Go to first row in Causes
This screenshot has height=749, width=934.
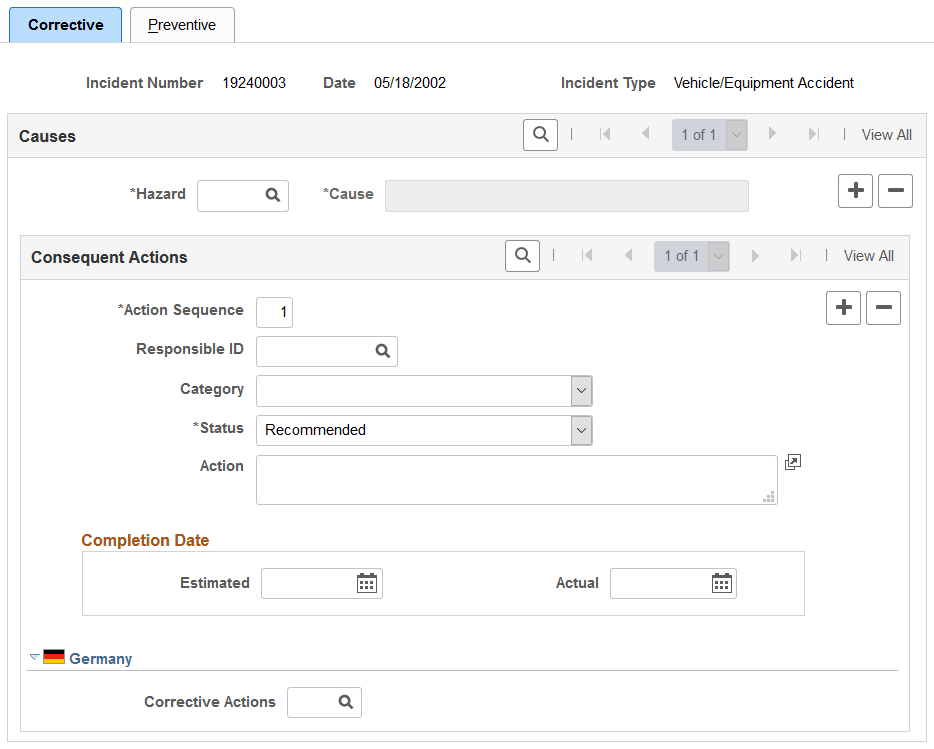[605, 134]
